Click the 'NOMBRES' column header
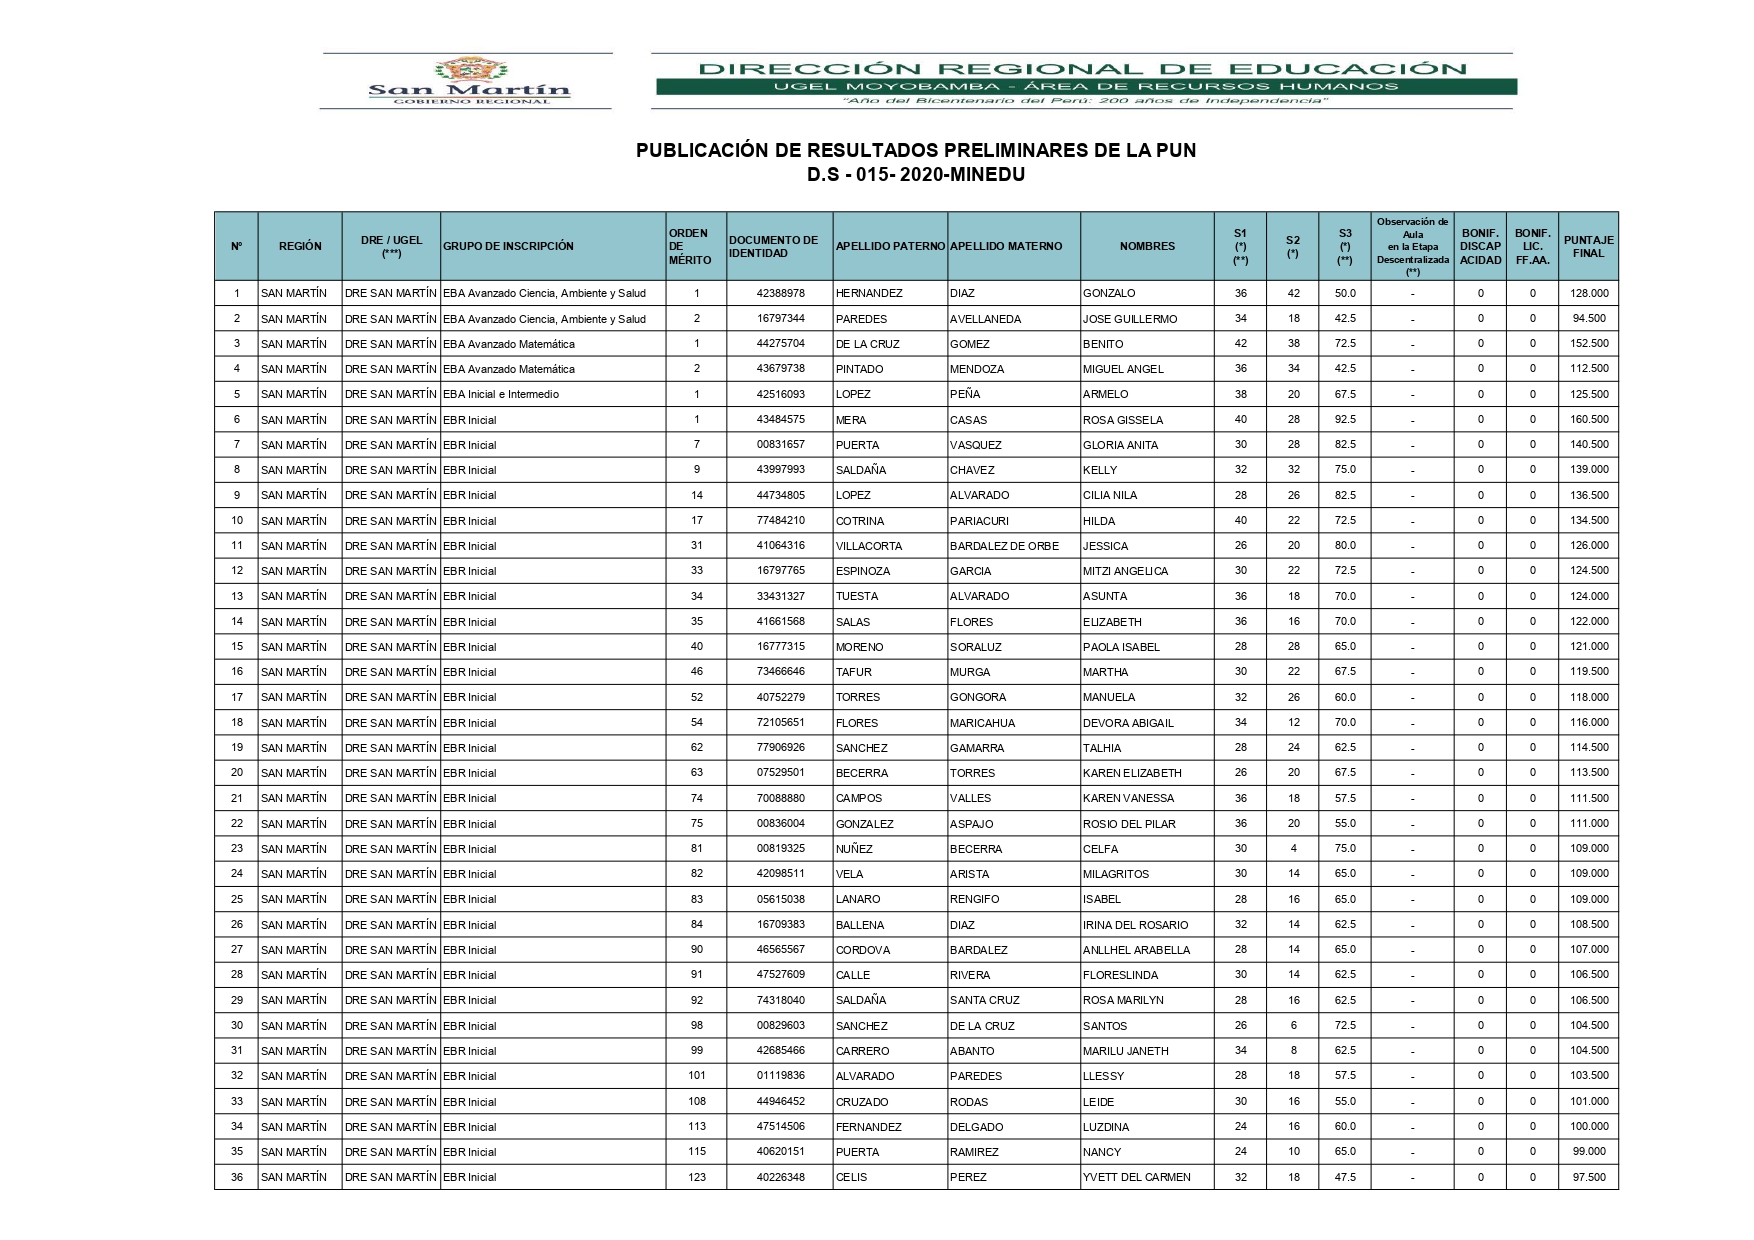1754x1240 pixels. (x=1147, y=246)
